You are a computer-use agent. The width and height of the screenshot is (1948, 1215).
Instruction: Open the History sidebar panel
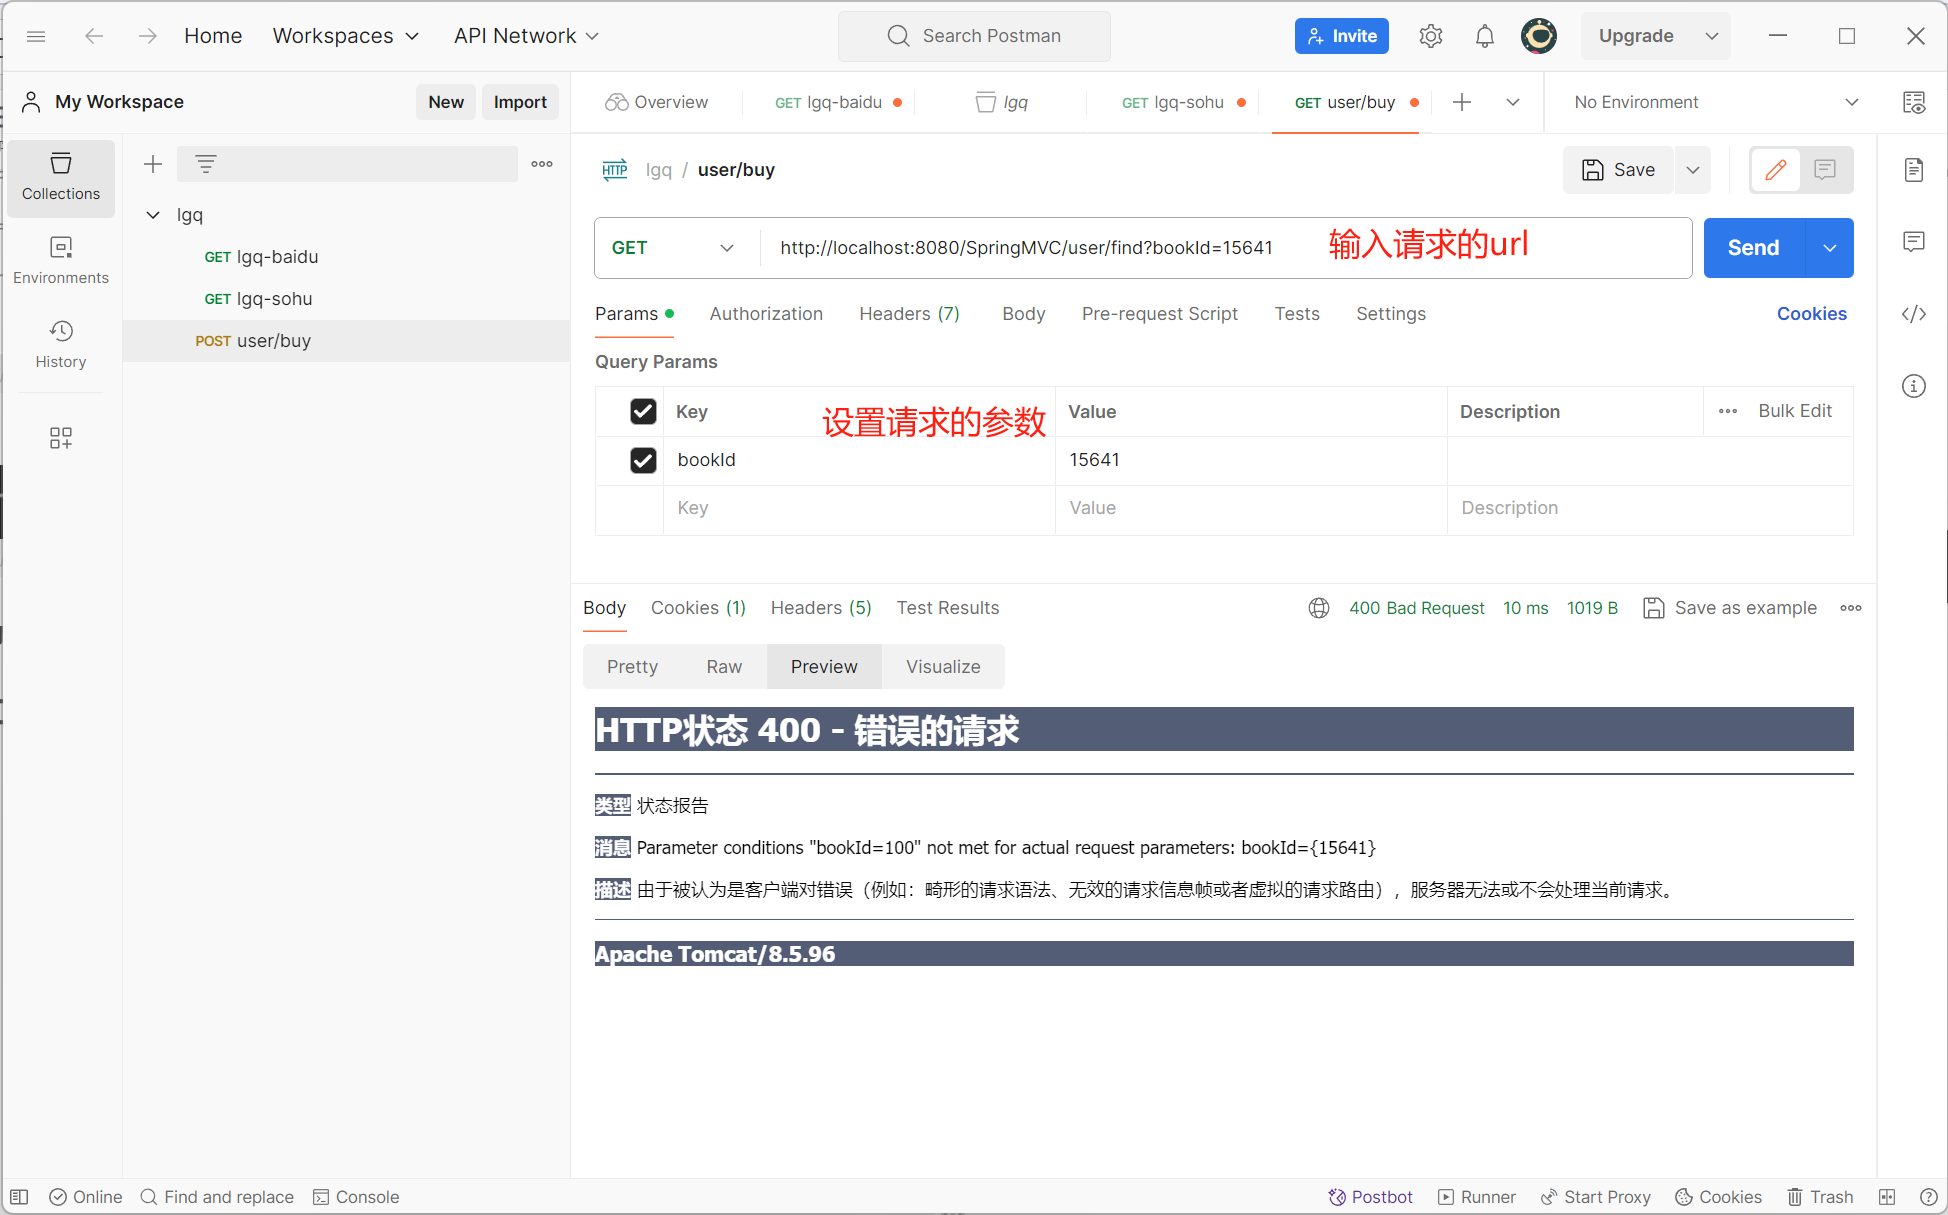61,345
